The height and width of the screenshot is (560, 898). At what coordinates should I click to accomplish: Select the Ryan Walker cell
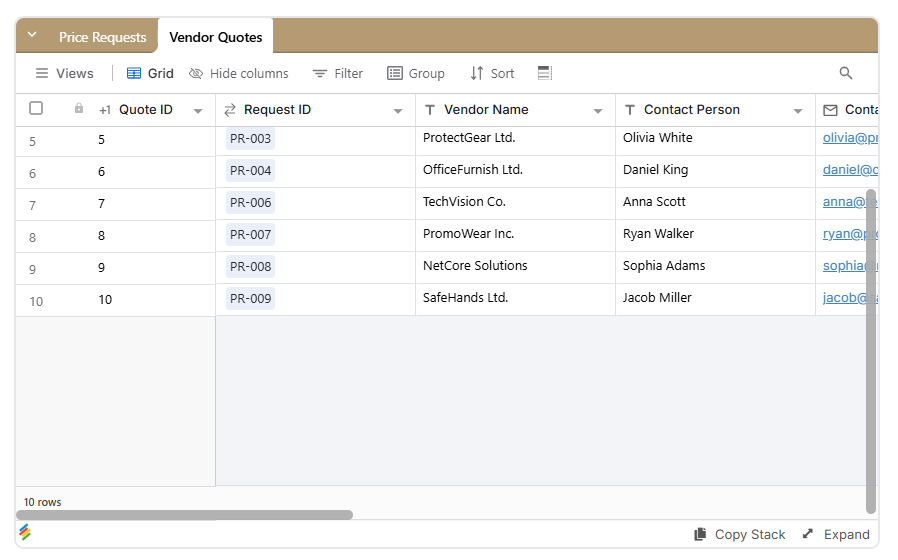click(x=715, y=236)
